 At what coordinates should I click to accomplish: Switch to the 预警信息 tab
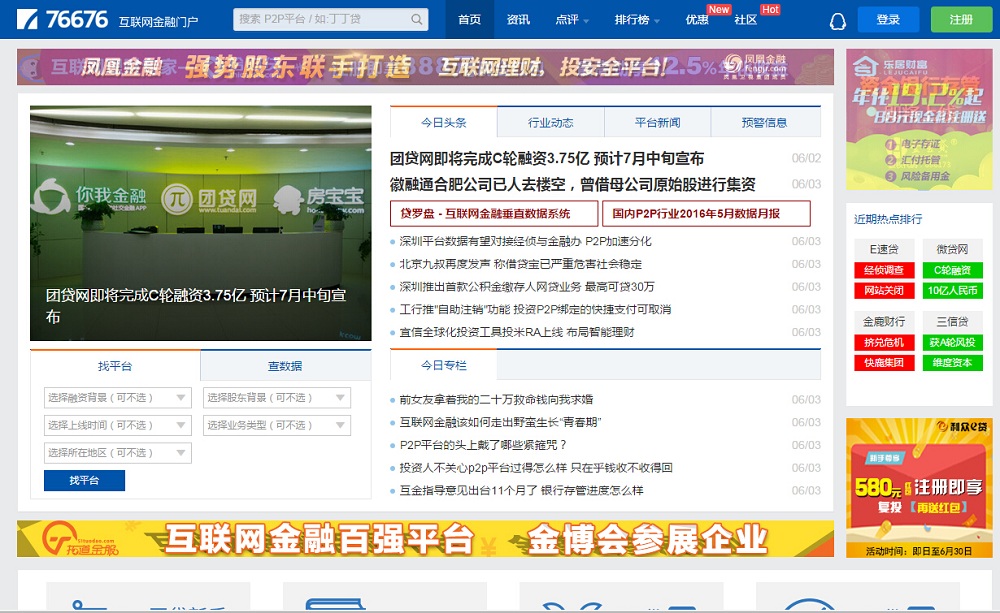(765, 122)
